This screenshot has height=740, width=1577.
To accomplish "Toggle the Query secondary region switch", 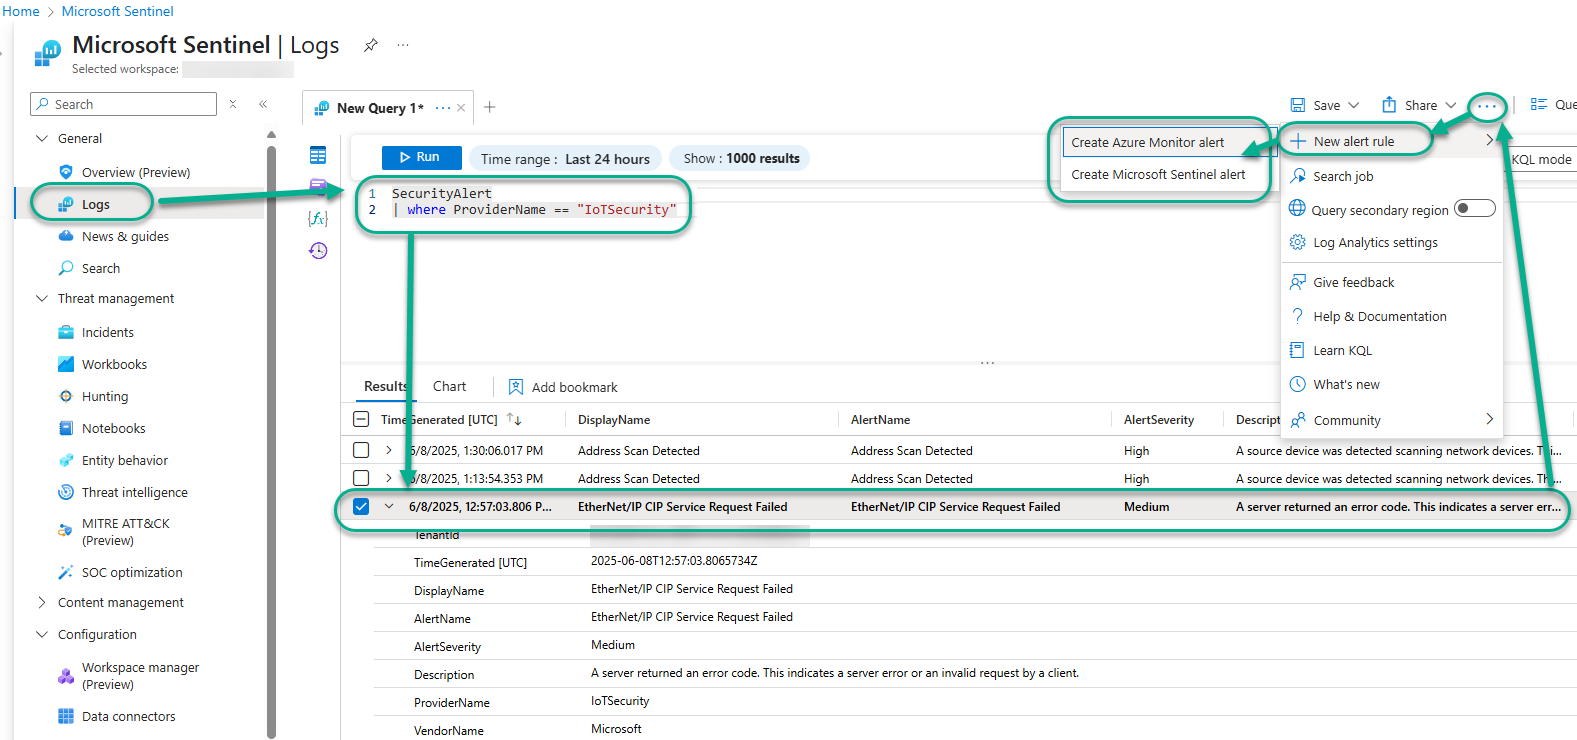I will tap(1474, 209).
